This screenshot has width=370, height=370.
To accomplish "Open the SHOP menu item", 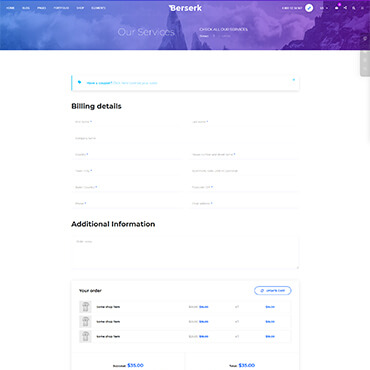I will tap(80, 8).
